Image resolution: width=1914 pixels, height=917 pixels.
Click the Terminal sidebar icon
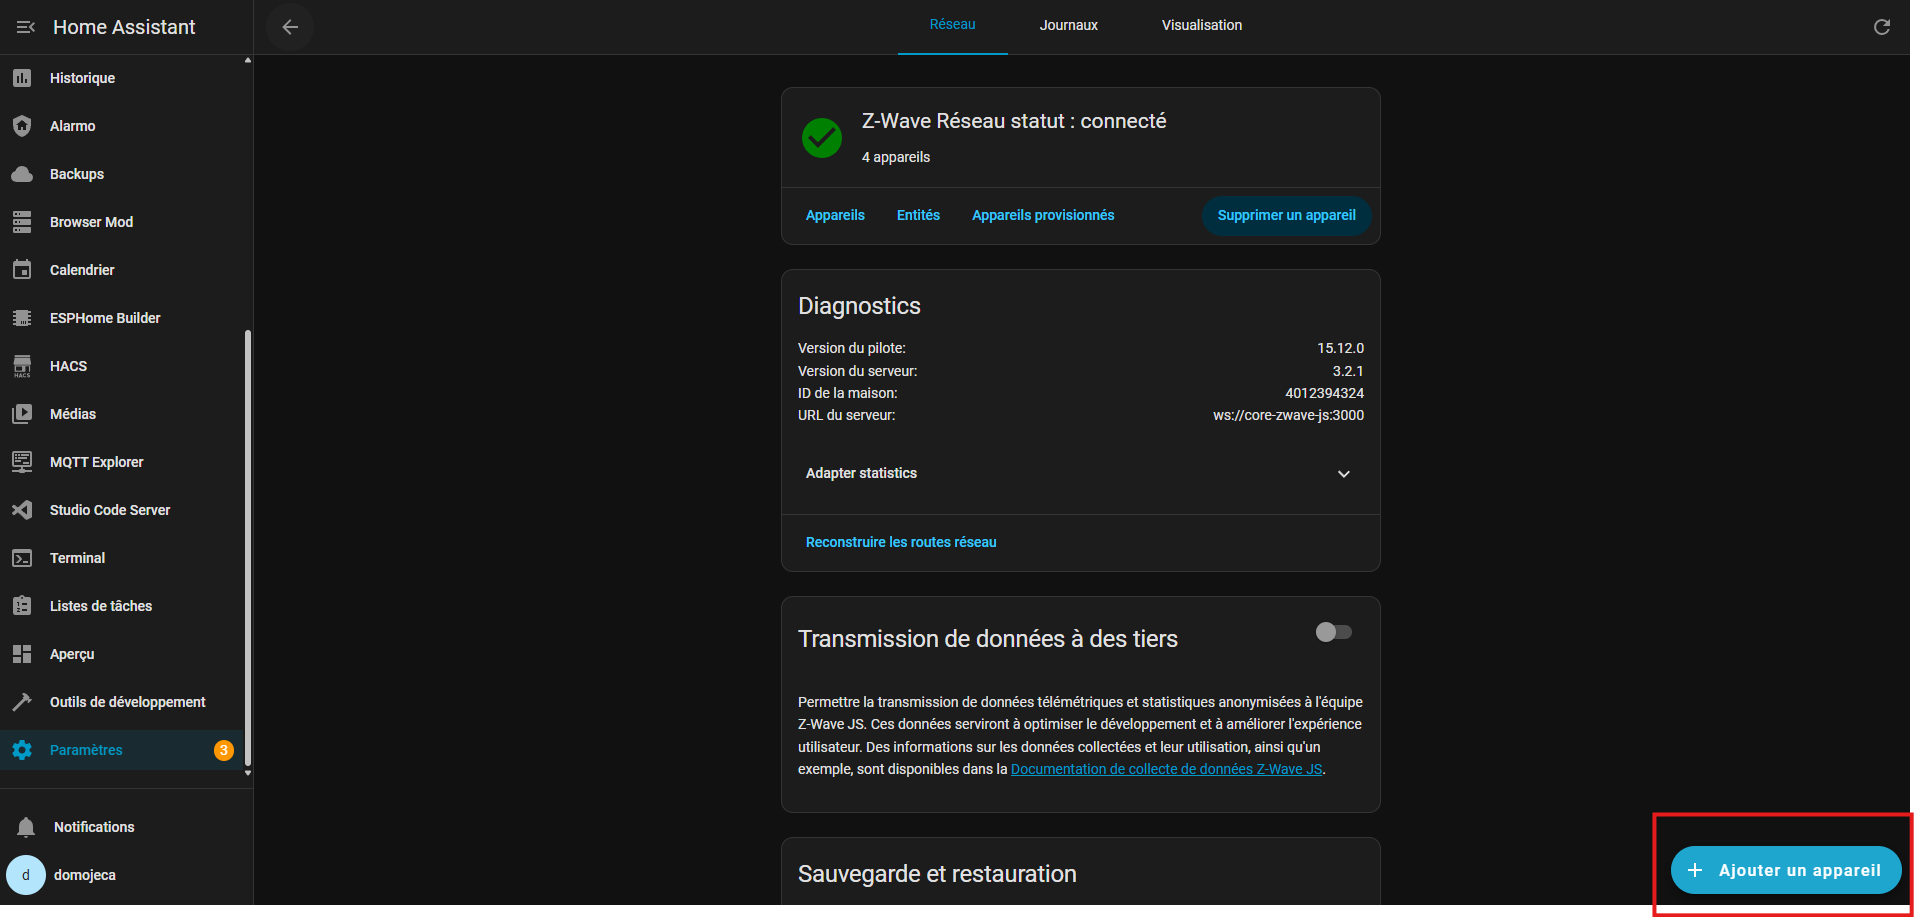(22, 558)
